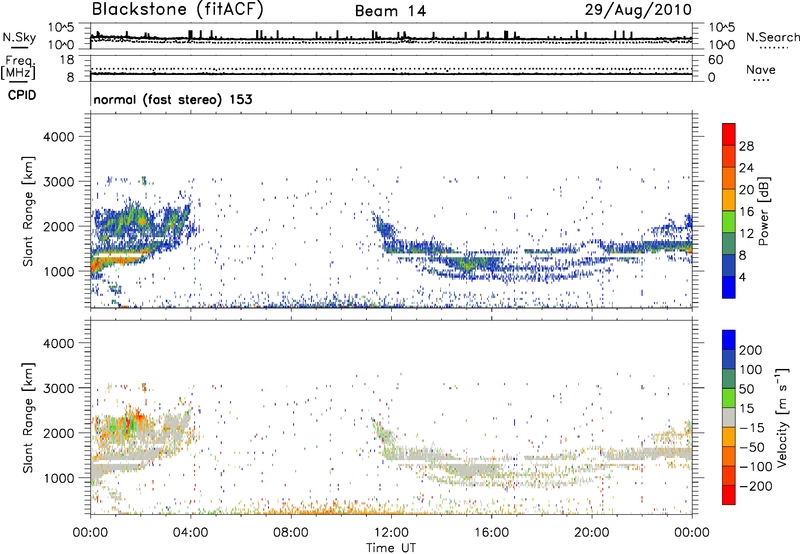
Task: Click the '04:00' time axis tick
Action: [x=191, y=533]
